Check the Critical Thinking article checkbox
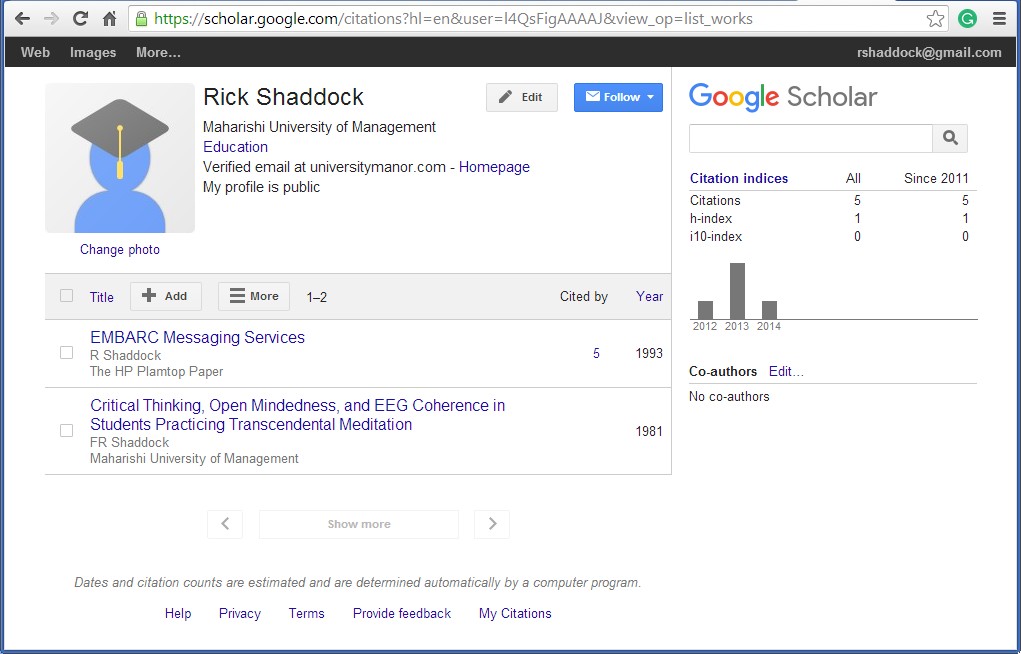Image resolution: width=1021 pixels, height=654 pixels. click(66, 431)
